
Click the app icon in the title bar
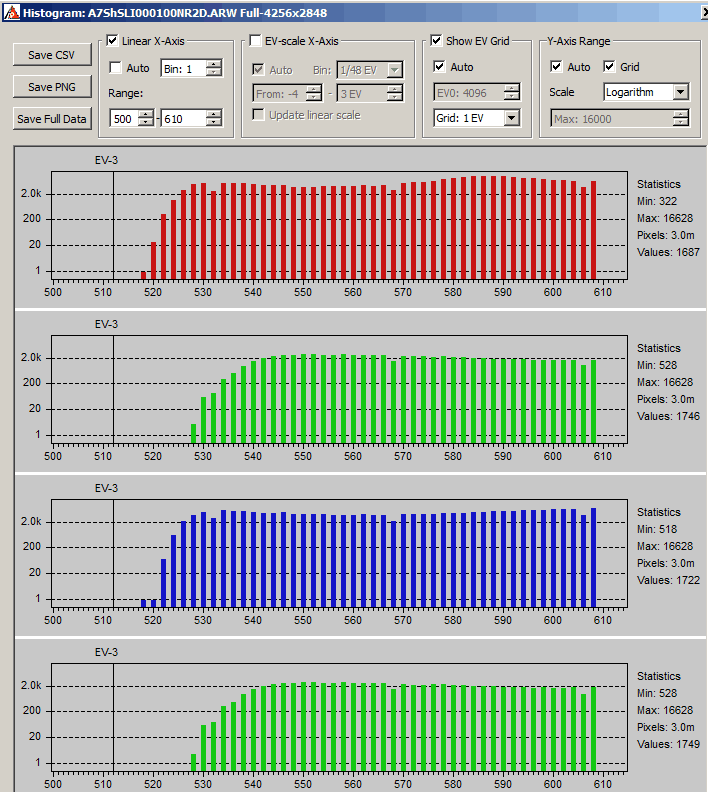tap(10, 10)
